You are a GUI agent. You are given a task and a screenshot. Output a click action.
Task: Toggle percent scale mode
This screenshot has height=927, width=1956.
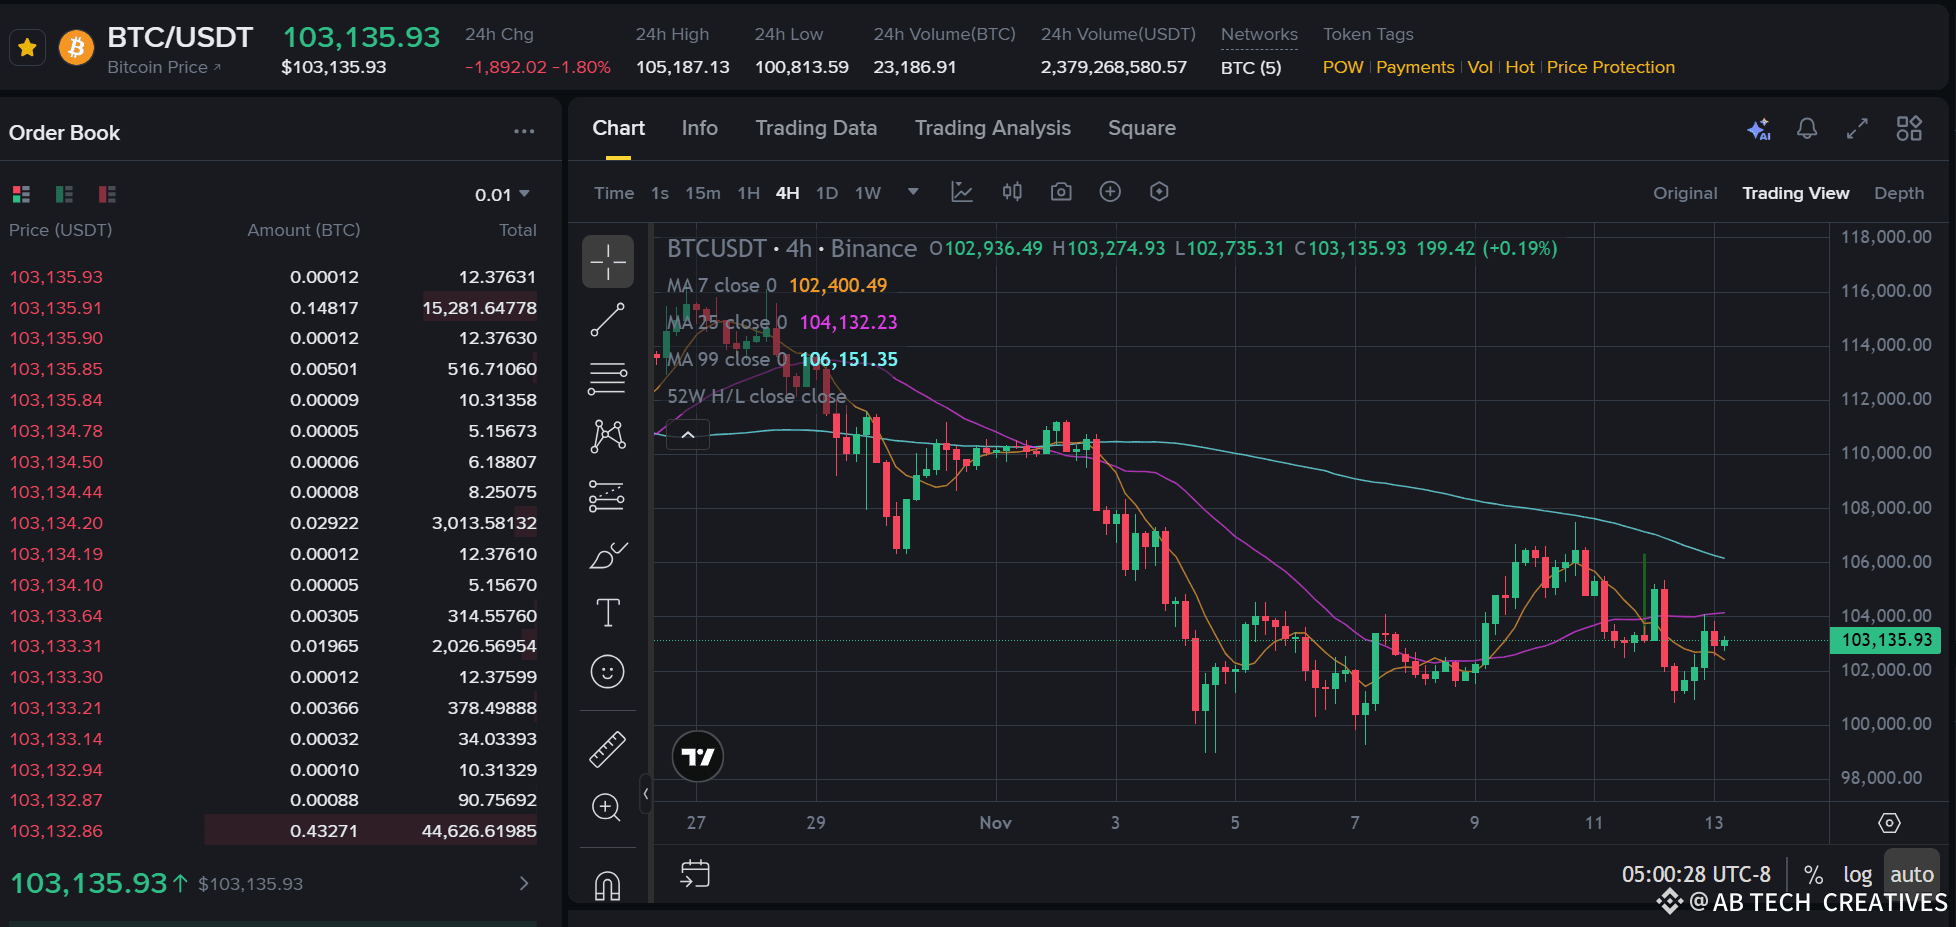click(1813, 875)
